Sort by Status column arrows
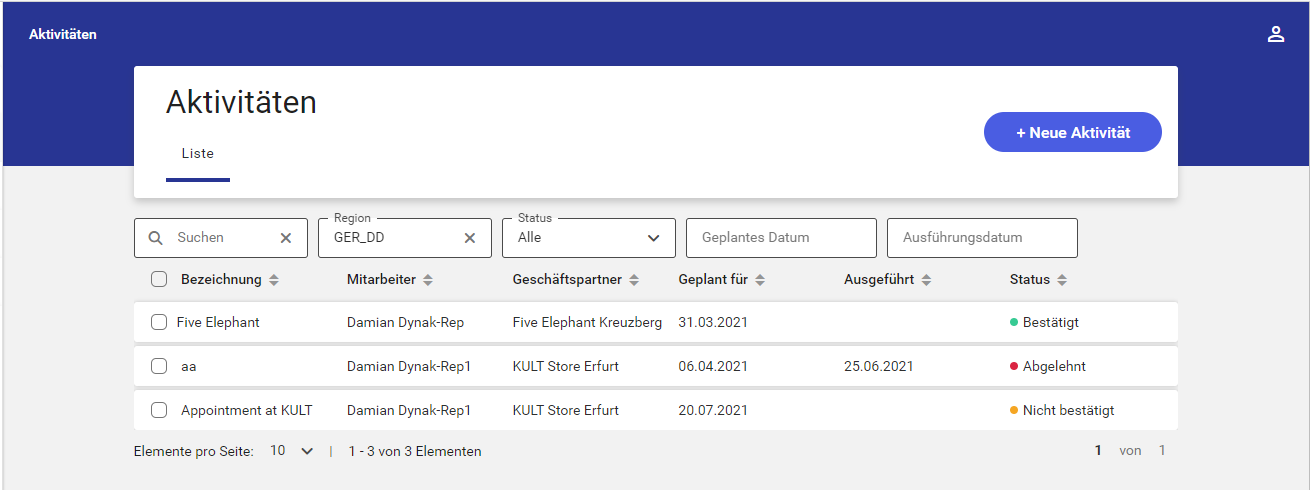The height and width of the screenshot is (490, 1310). (x=1062, y=280)
